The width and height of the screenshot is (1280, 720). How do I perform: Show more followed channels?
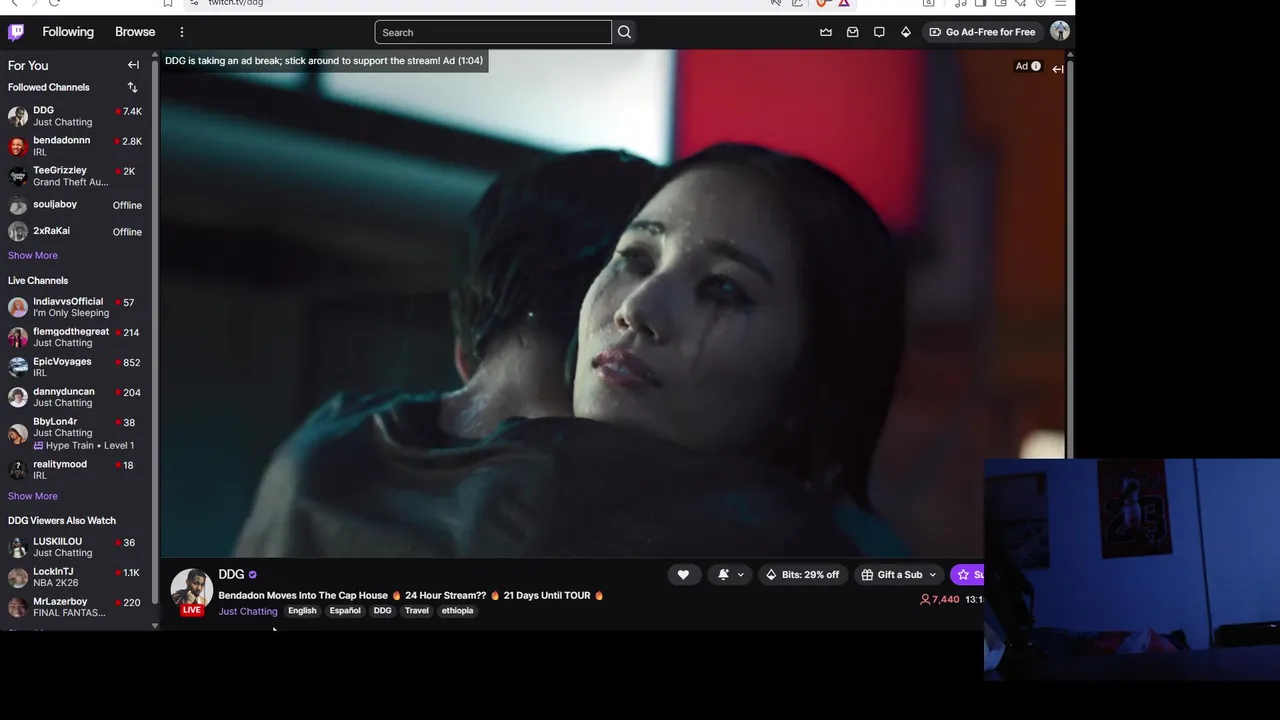click(x=33, y=255)
